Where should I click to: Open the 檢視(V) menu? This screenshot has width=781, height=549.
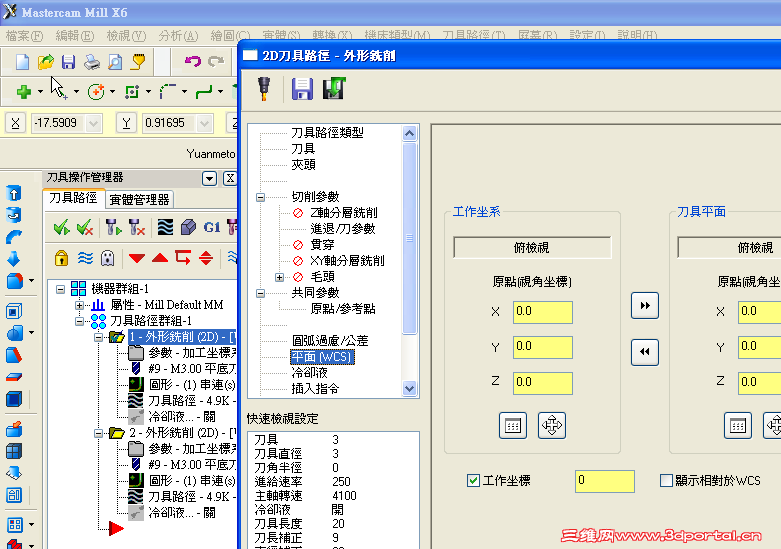(127, 36)
